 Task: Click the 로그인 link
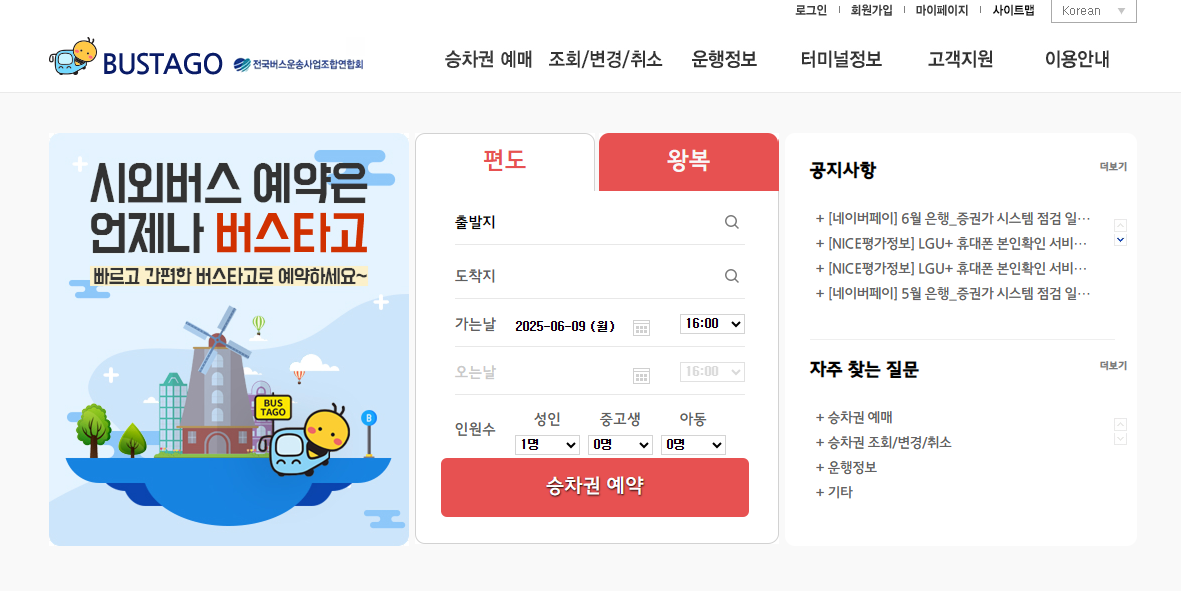point(811,11)
